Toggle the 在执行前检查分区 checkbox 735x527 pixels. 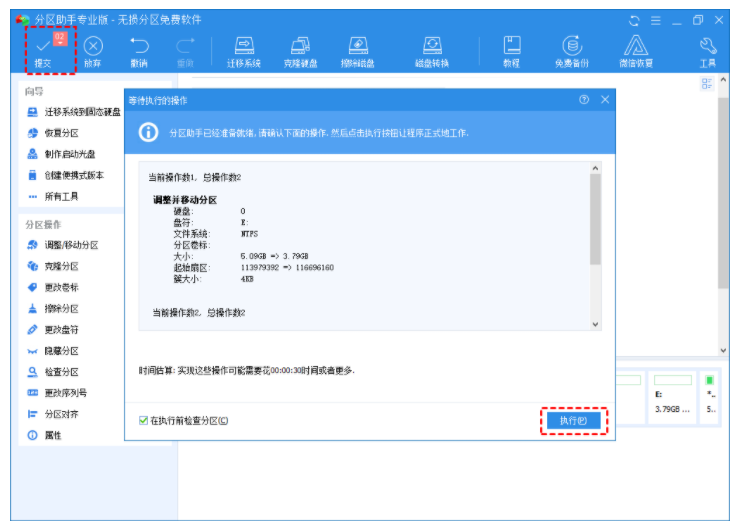click(x=144, y=420)
